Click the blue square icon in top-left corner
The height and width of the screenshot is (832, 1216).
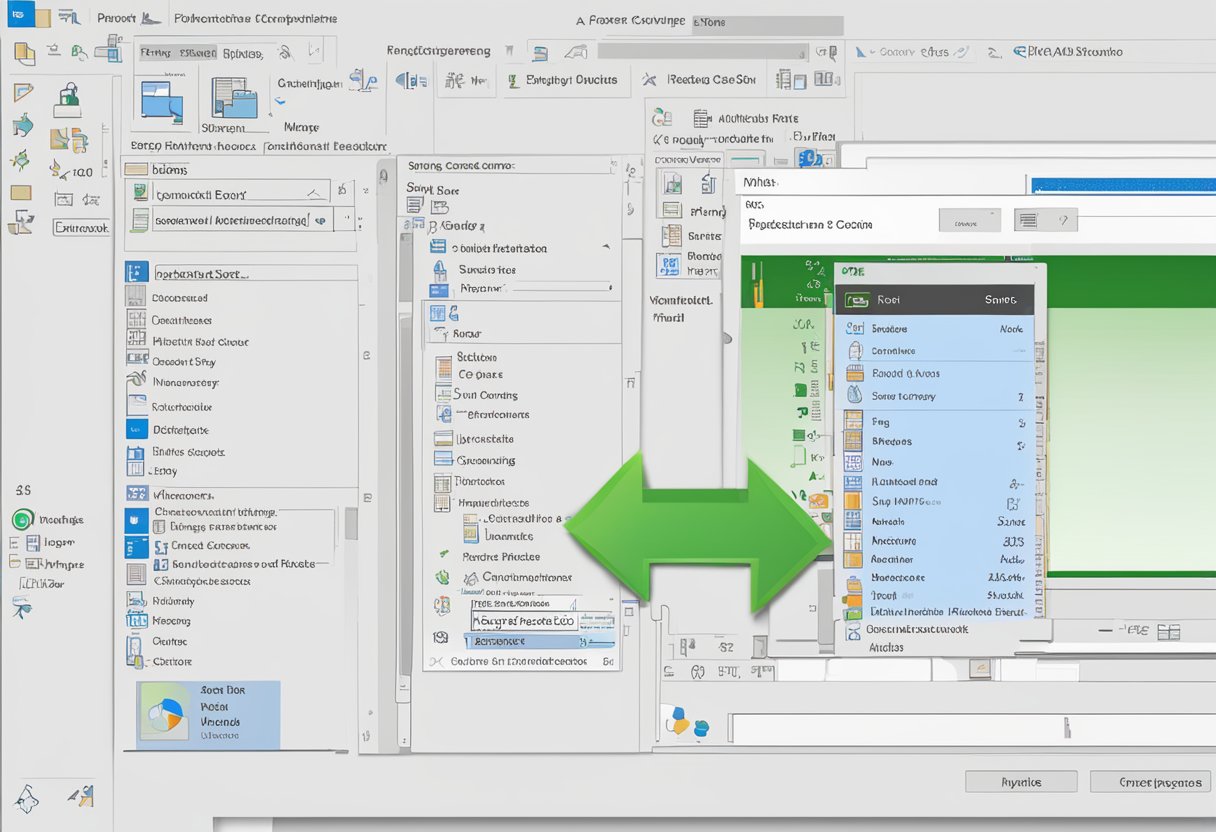19,15
